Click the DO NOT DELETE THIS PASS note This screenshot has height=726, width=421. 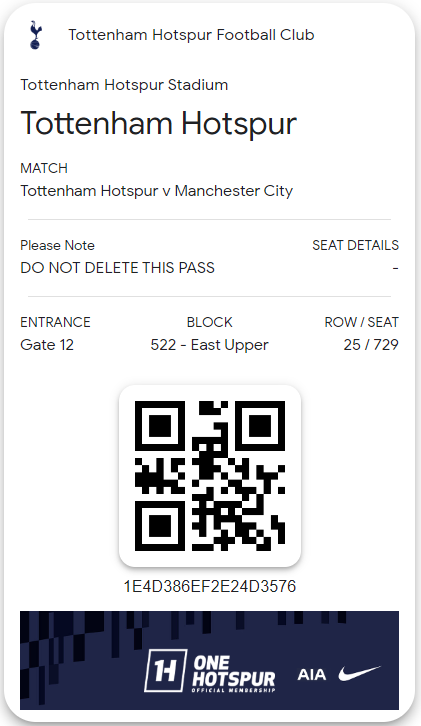click(118, 268)
